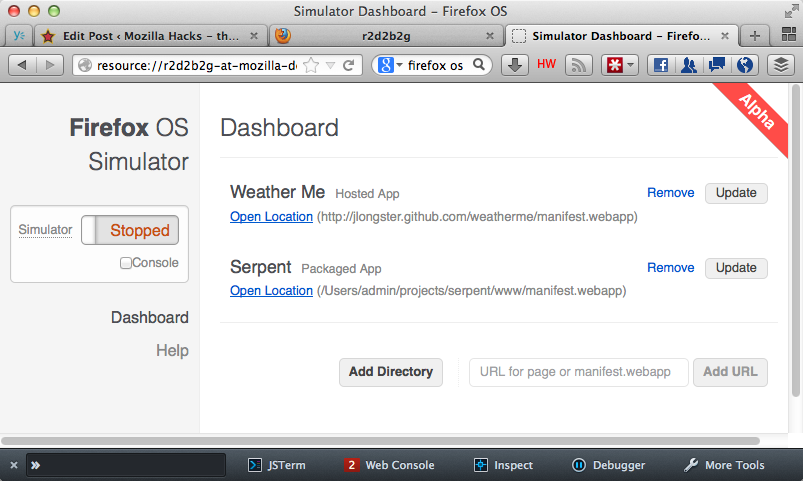Click the red asterisk toolbar icon
803x481 pixels.
615,65
